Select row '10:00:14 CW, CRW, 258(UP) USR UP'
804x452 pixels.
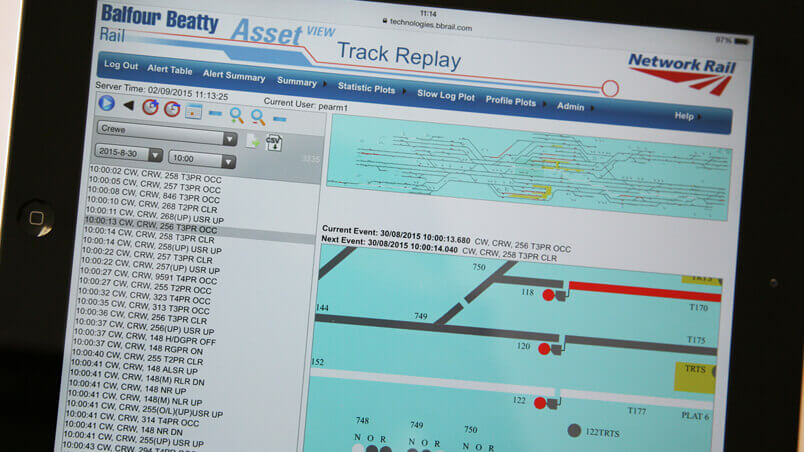(x=152, y=245)
